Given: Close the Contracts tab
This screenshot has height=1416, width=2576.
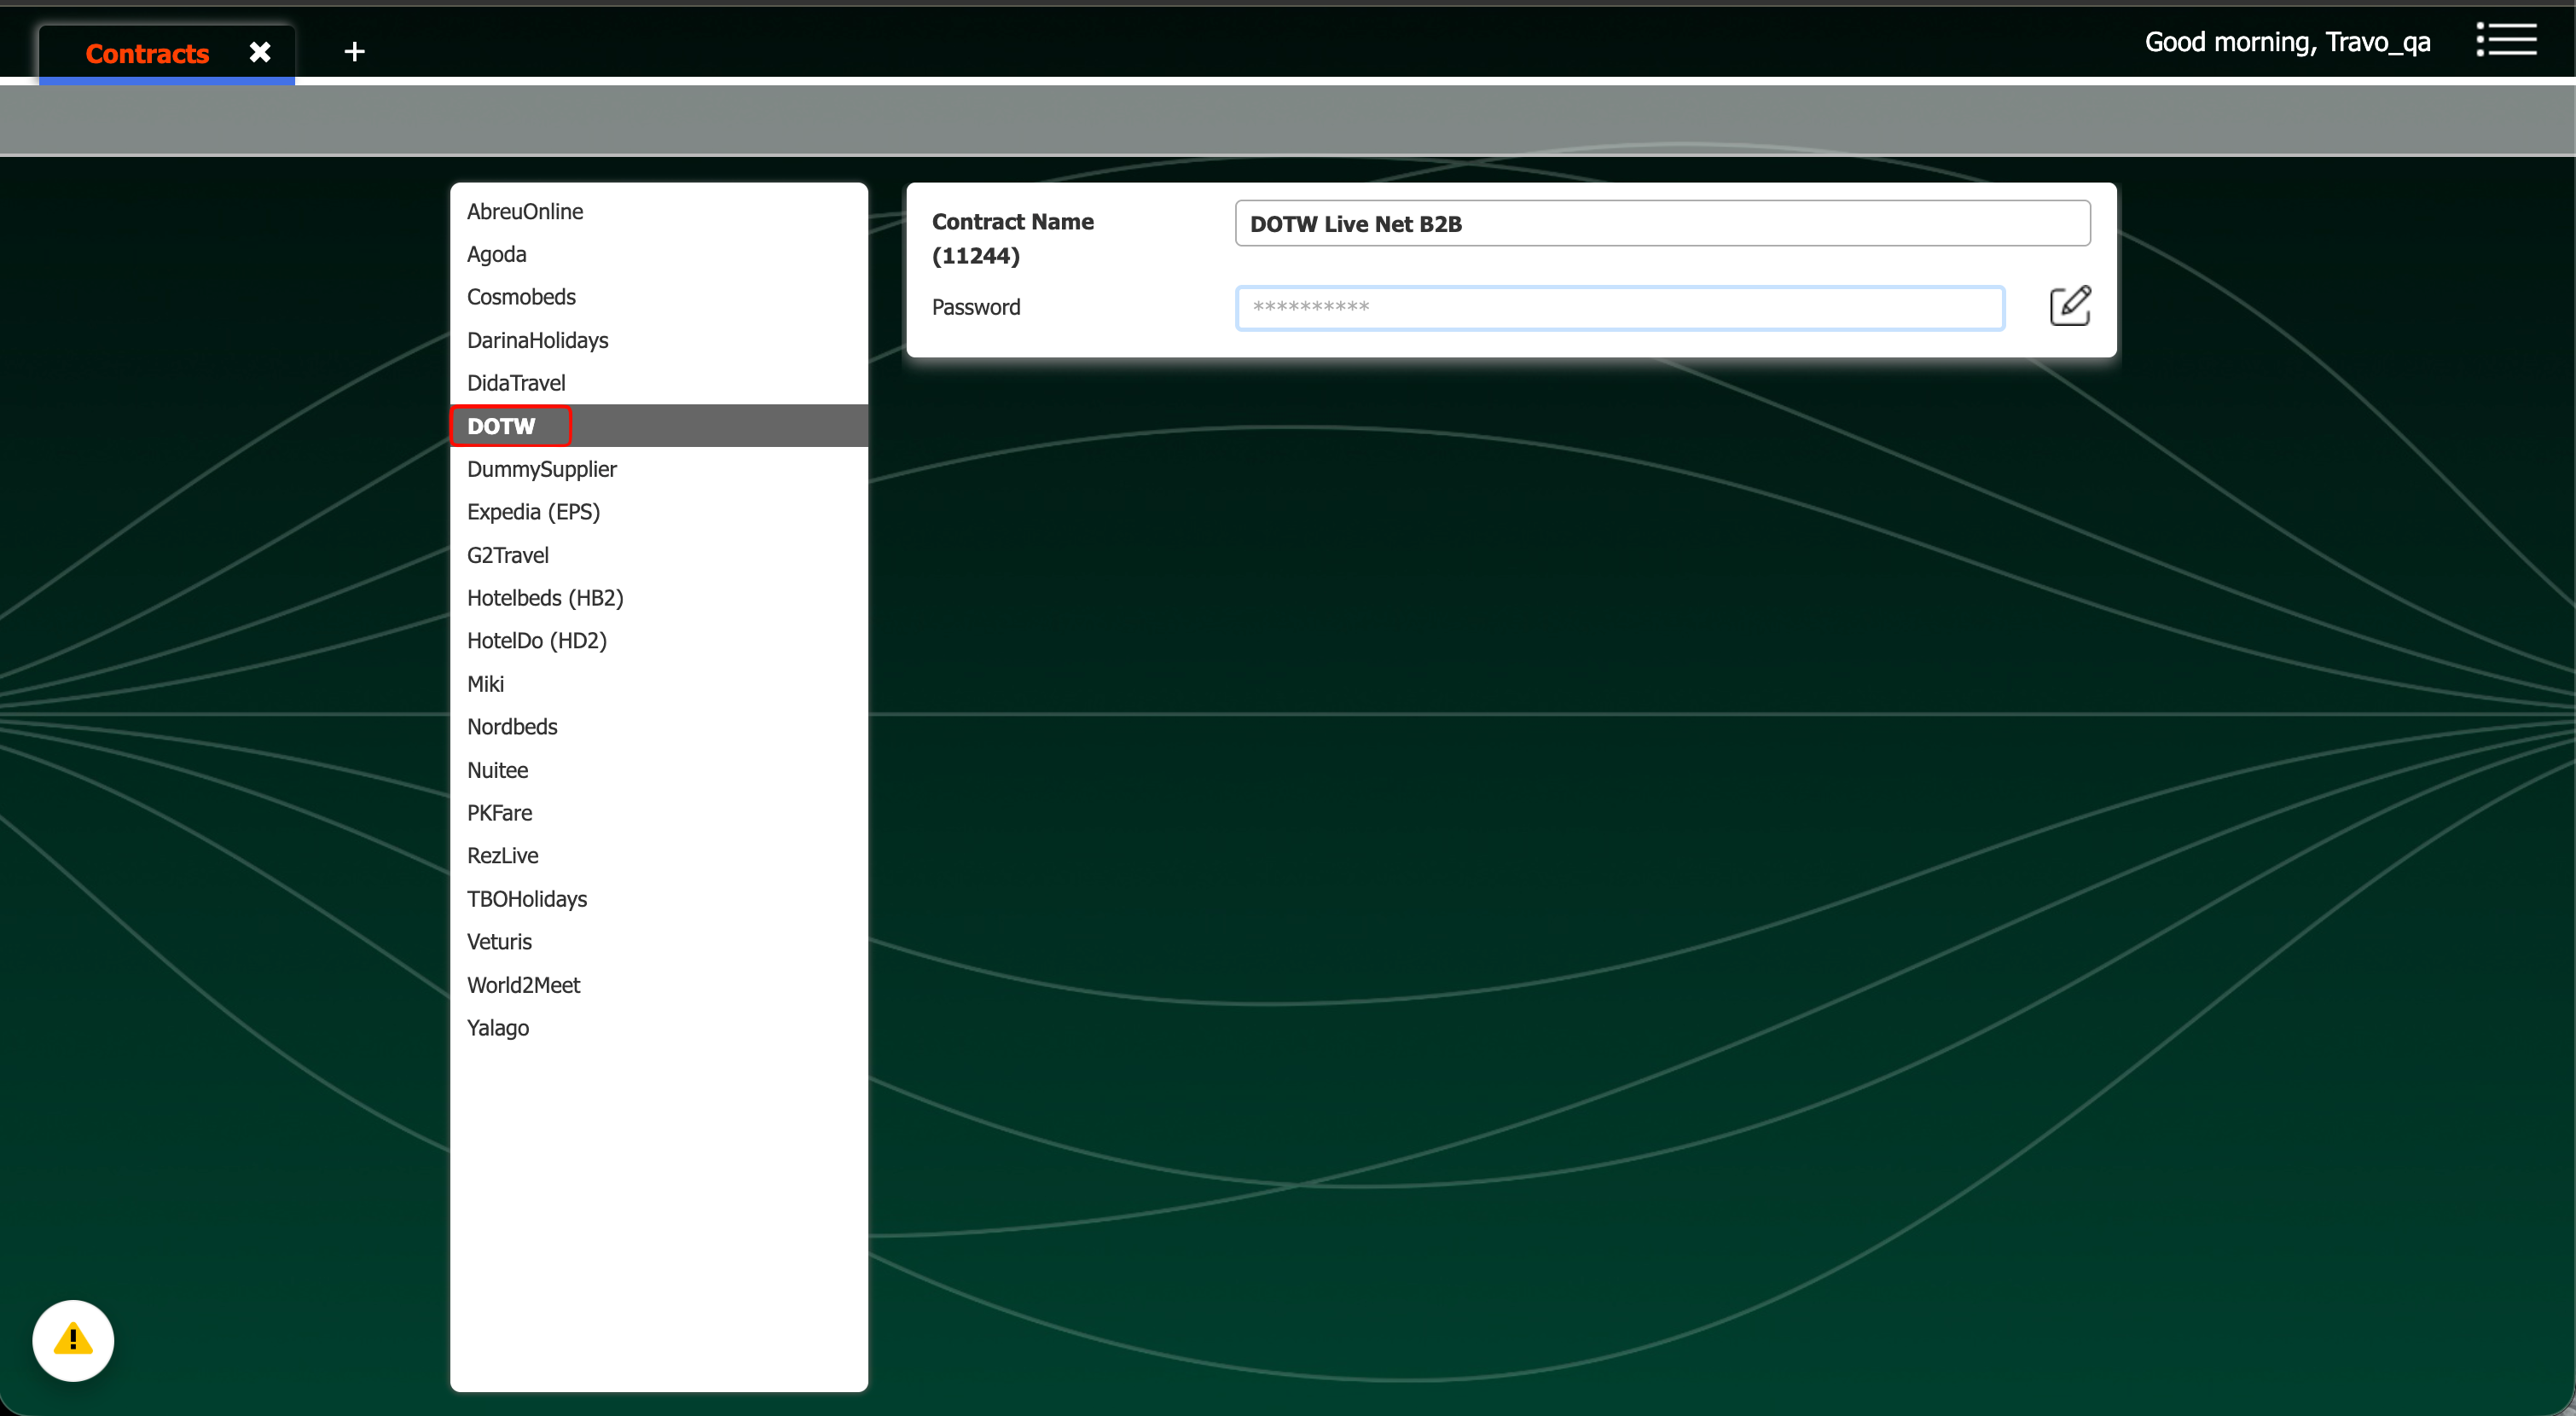Looking at the screenshot, I should pyautogui.click(x=260, y=52).
